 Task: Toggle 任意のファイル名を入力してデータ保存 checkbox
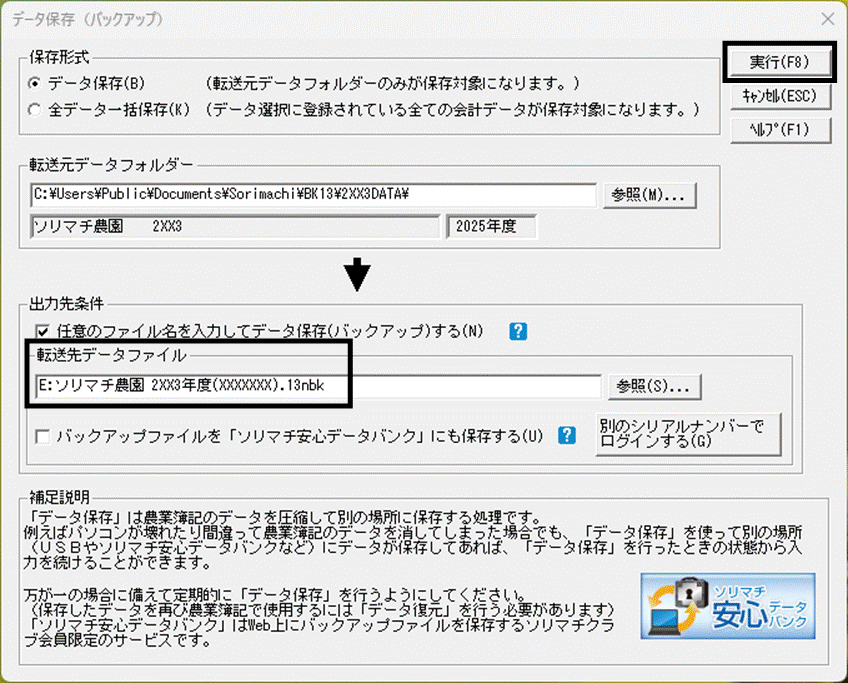tap(42, 331)
